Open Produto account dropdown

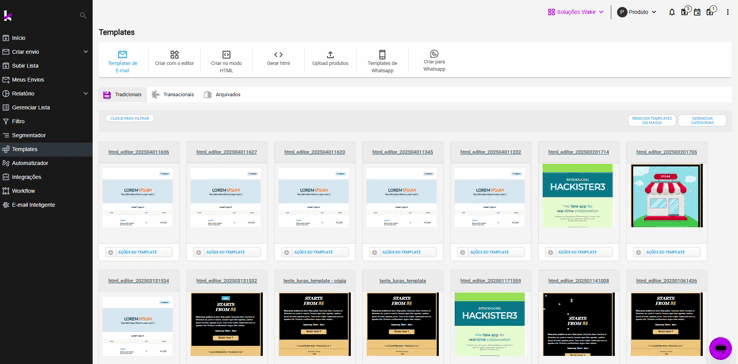pos(637,12)
